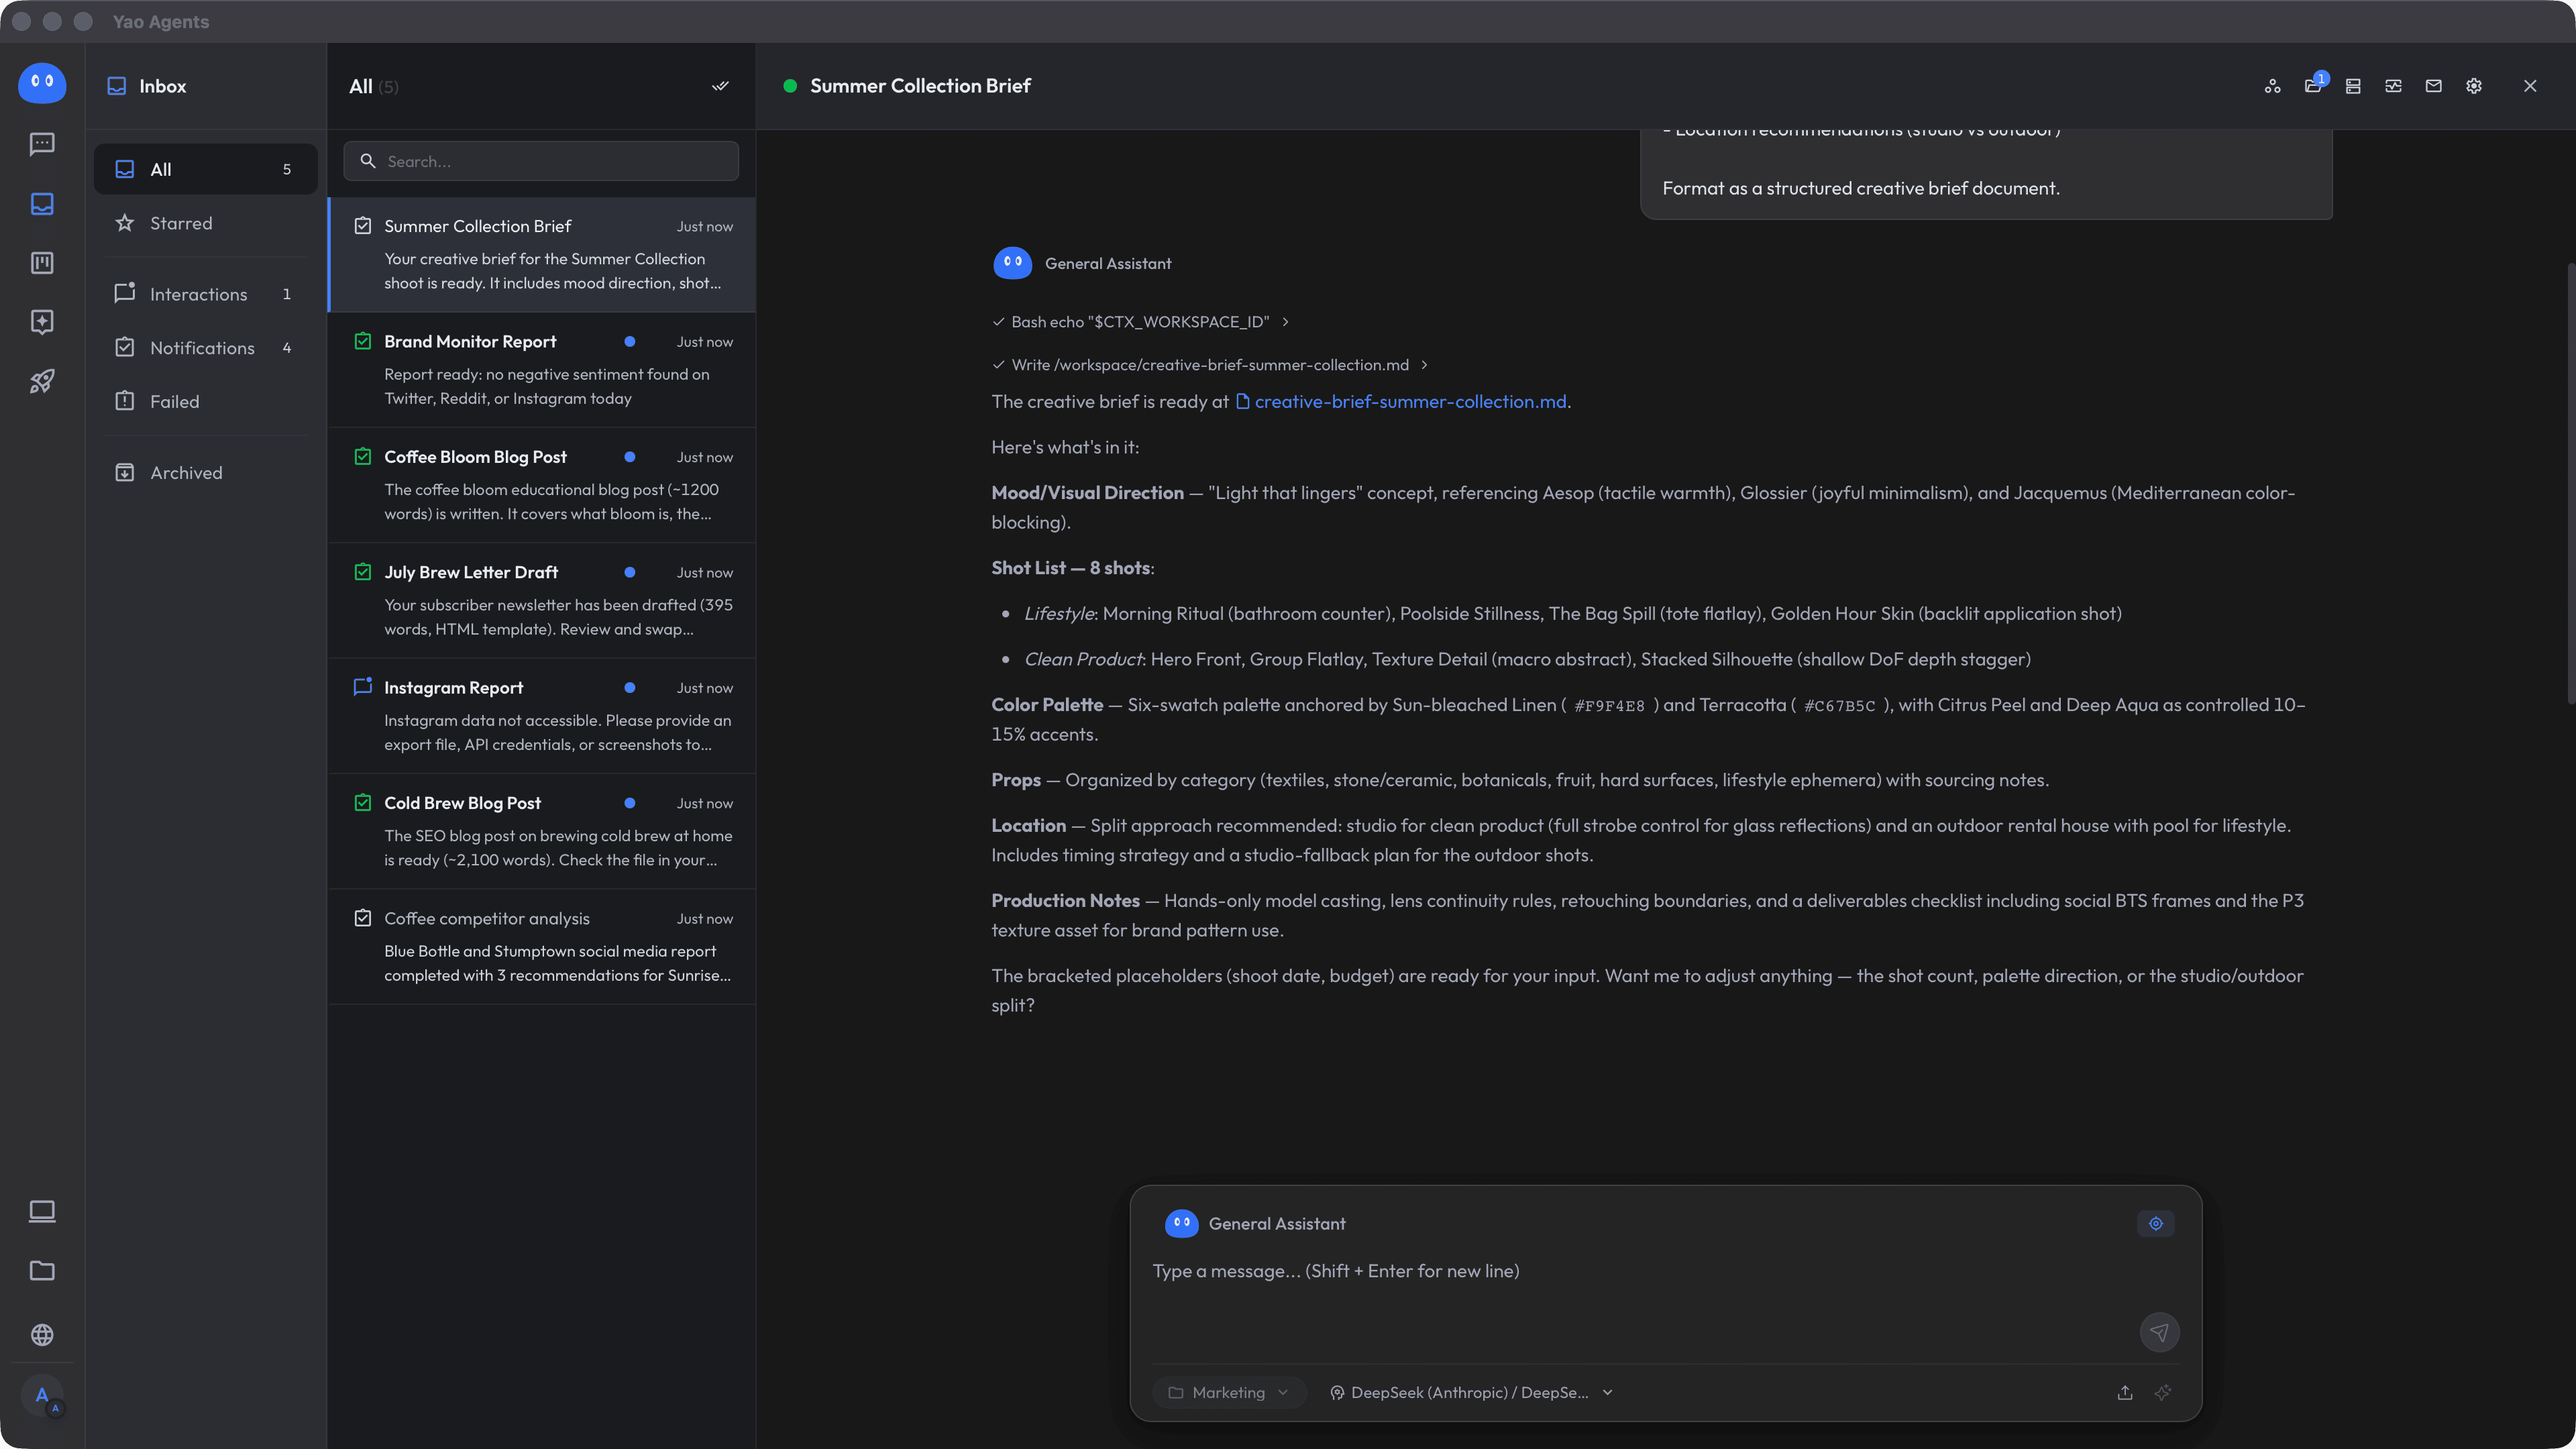The image size is (2576, 1449).
Task: Open the settings gear icon in header
Action: (2473, 86)
